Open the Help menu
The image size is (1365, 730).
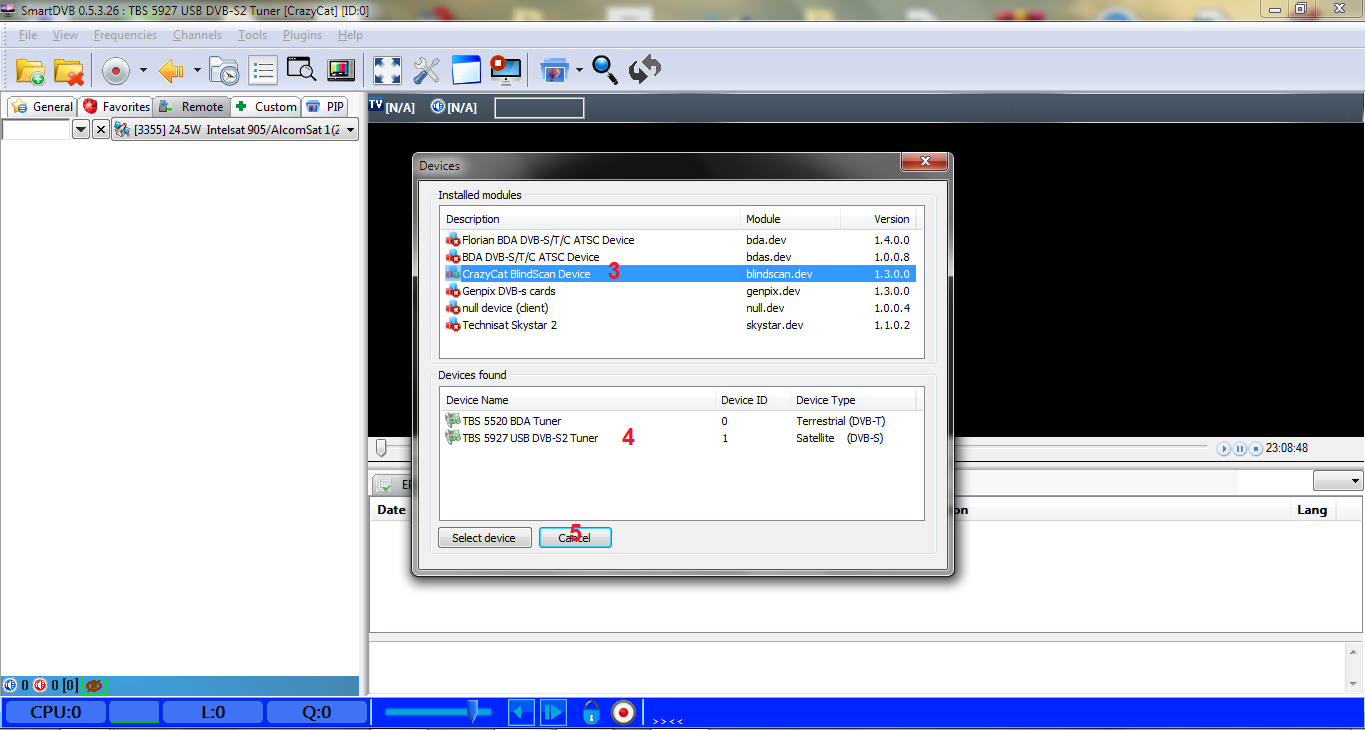tap(350, 35)
